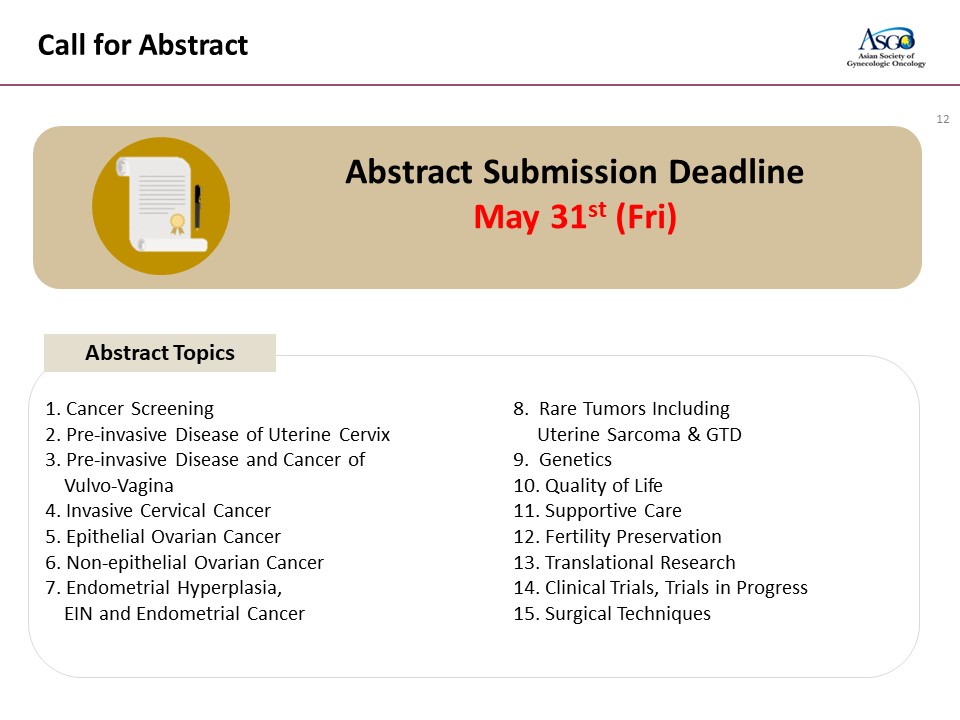Image resolution: width=960 pixels, height=720 pixels.
Task: Select Non-epithelial Ovarian Cancer topic
Action: coord(184,562)
